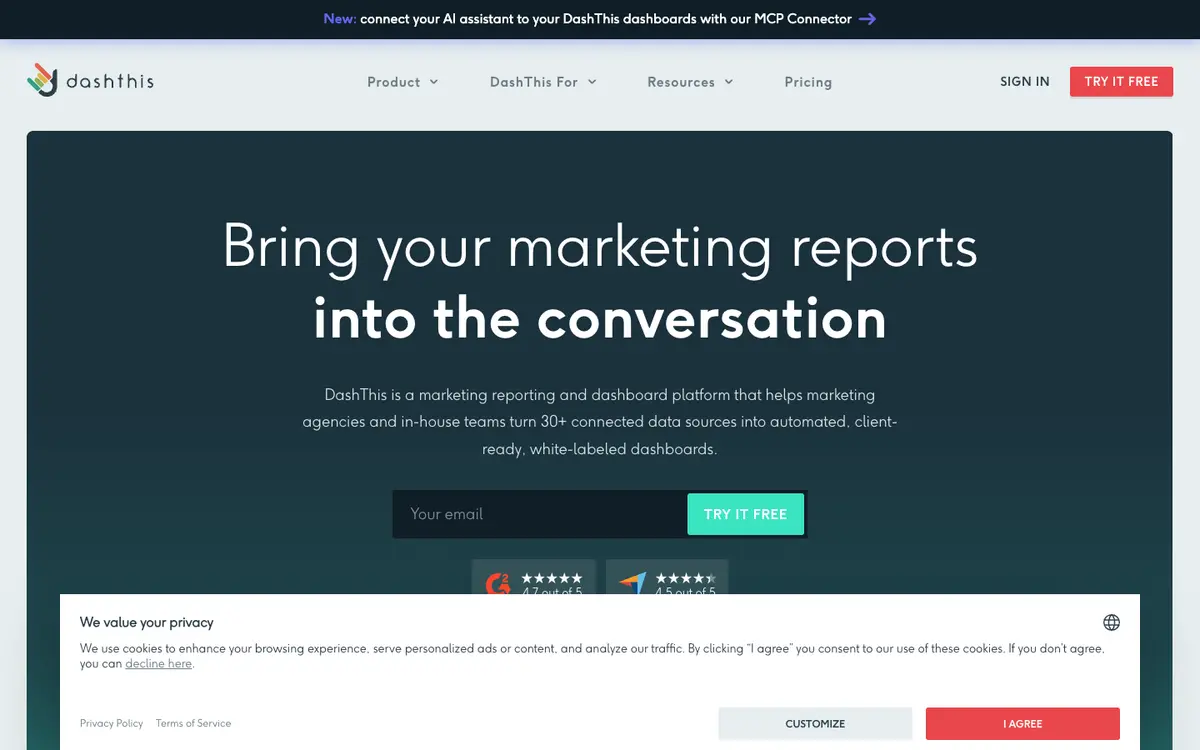Click the MCP Connector announcement link
The image size is (1200, 750).
tap(600, 19)
